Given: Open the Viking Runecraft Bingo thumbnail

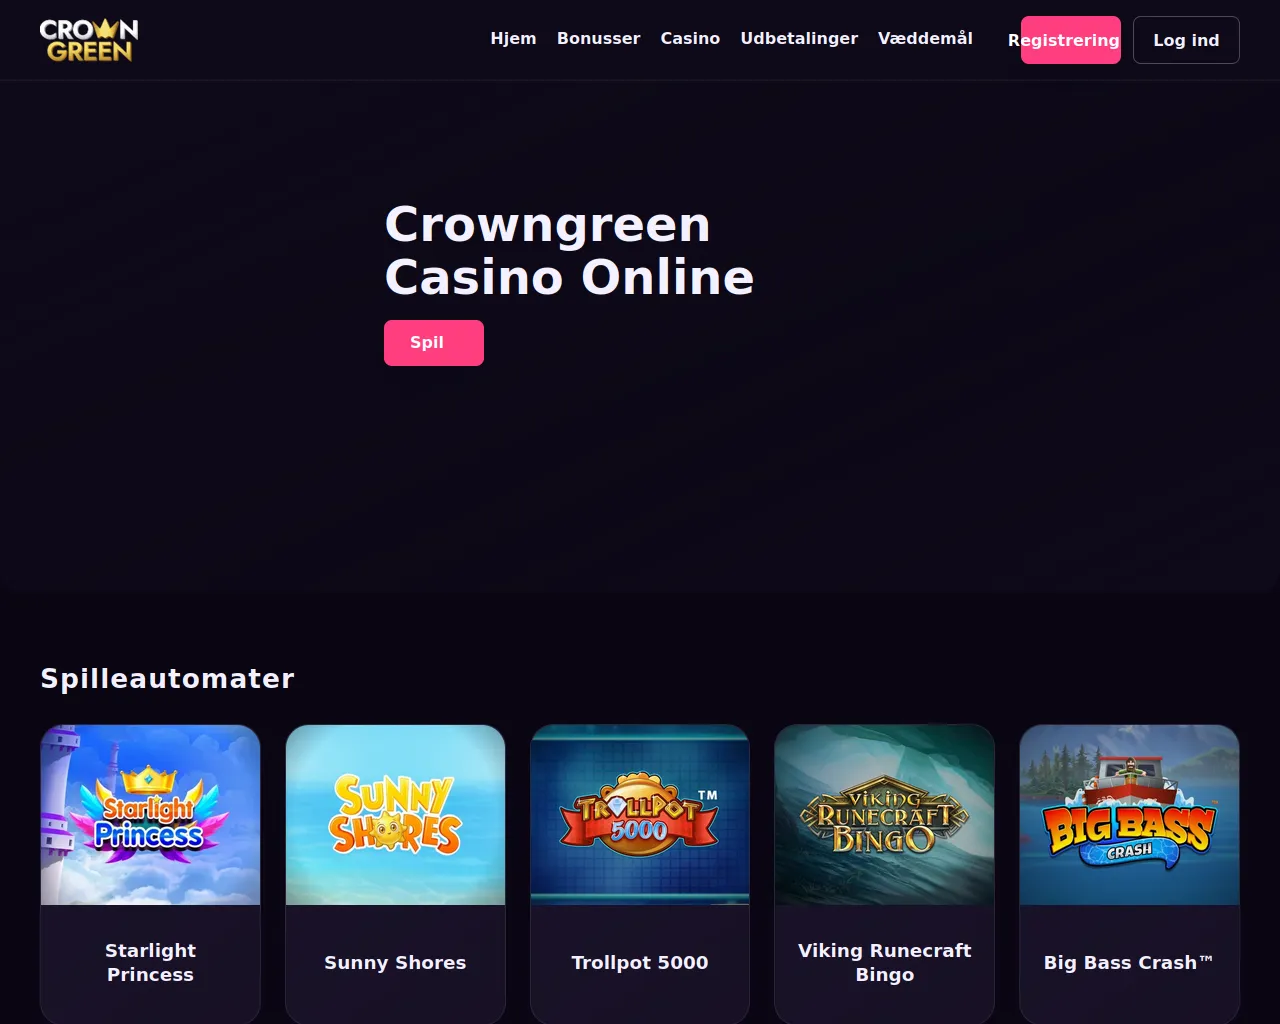Looking at the screenshot, I should click(885, 815).
